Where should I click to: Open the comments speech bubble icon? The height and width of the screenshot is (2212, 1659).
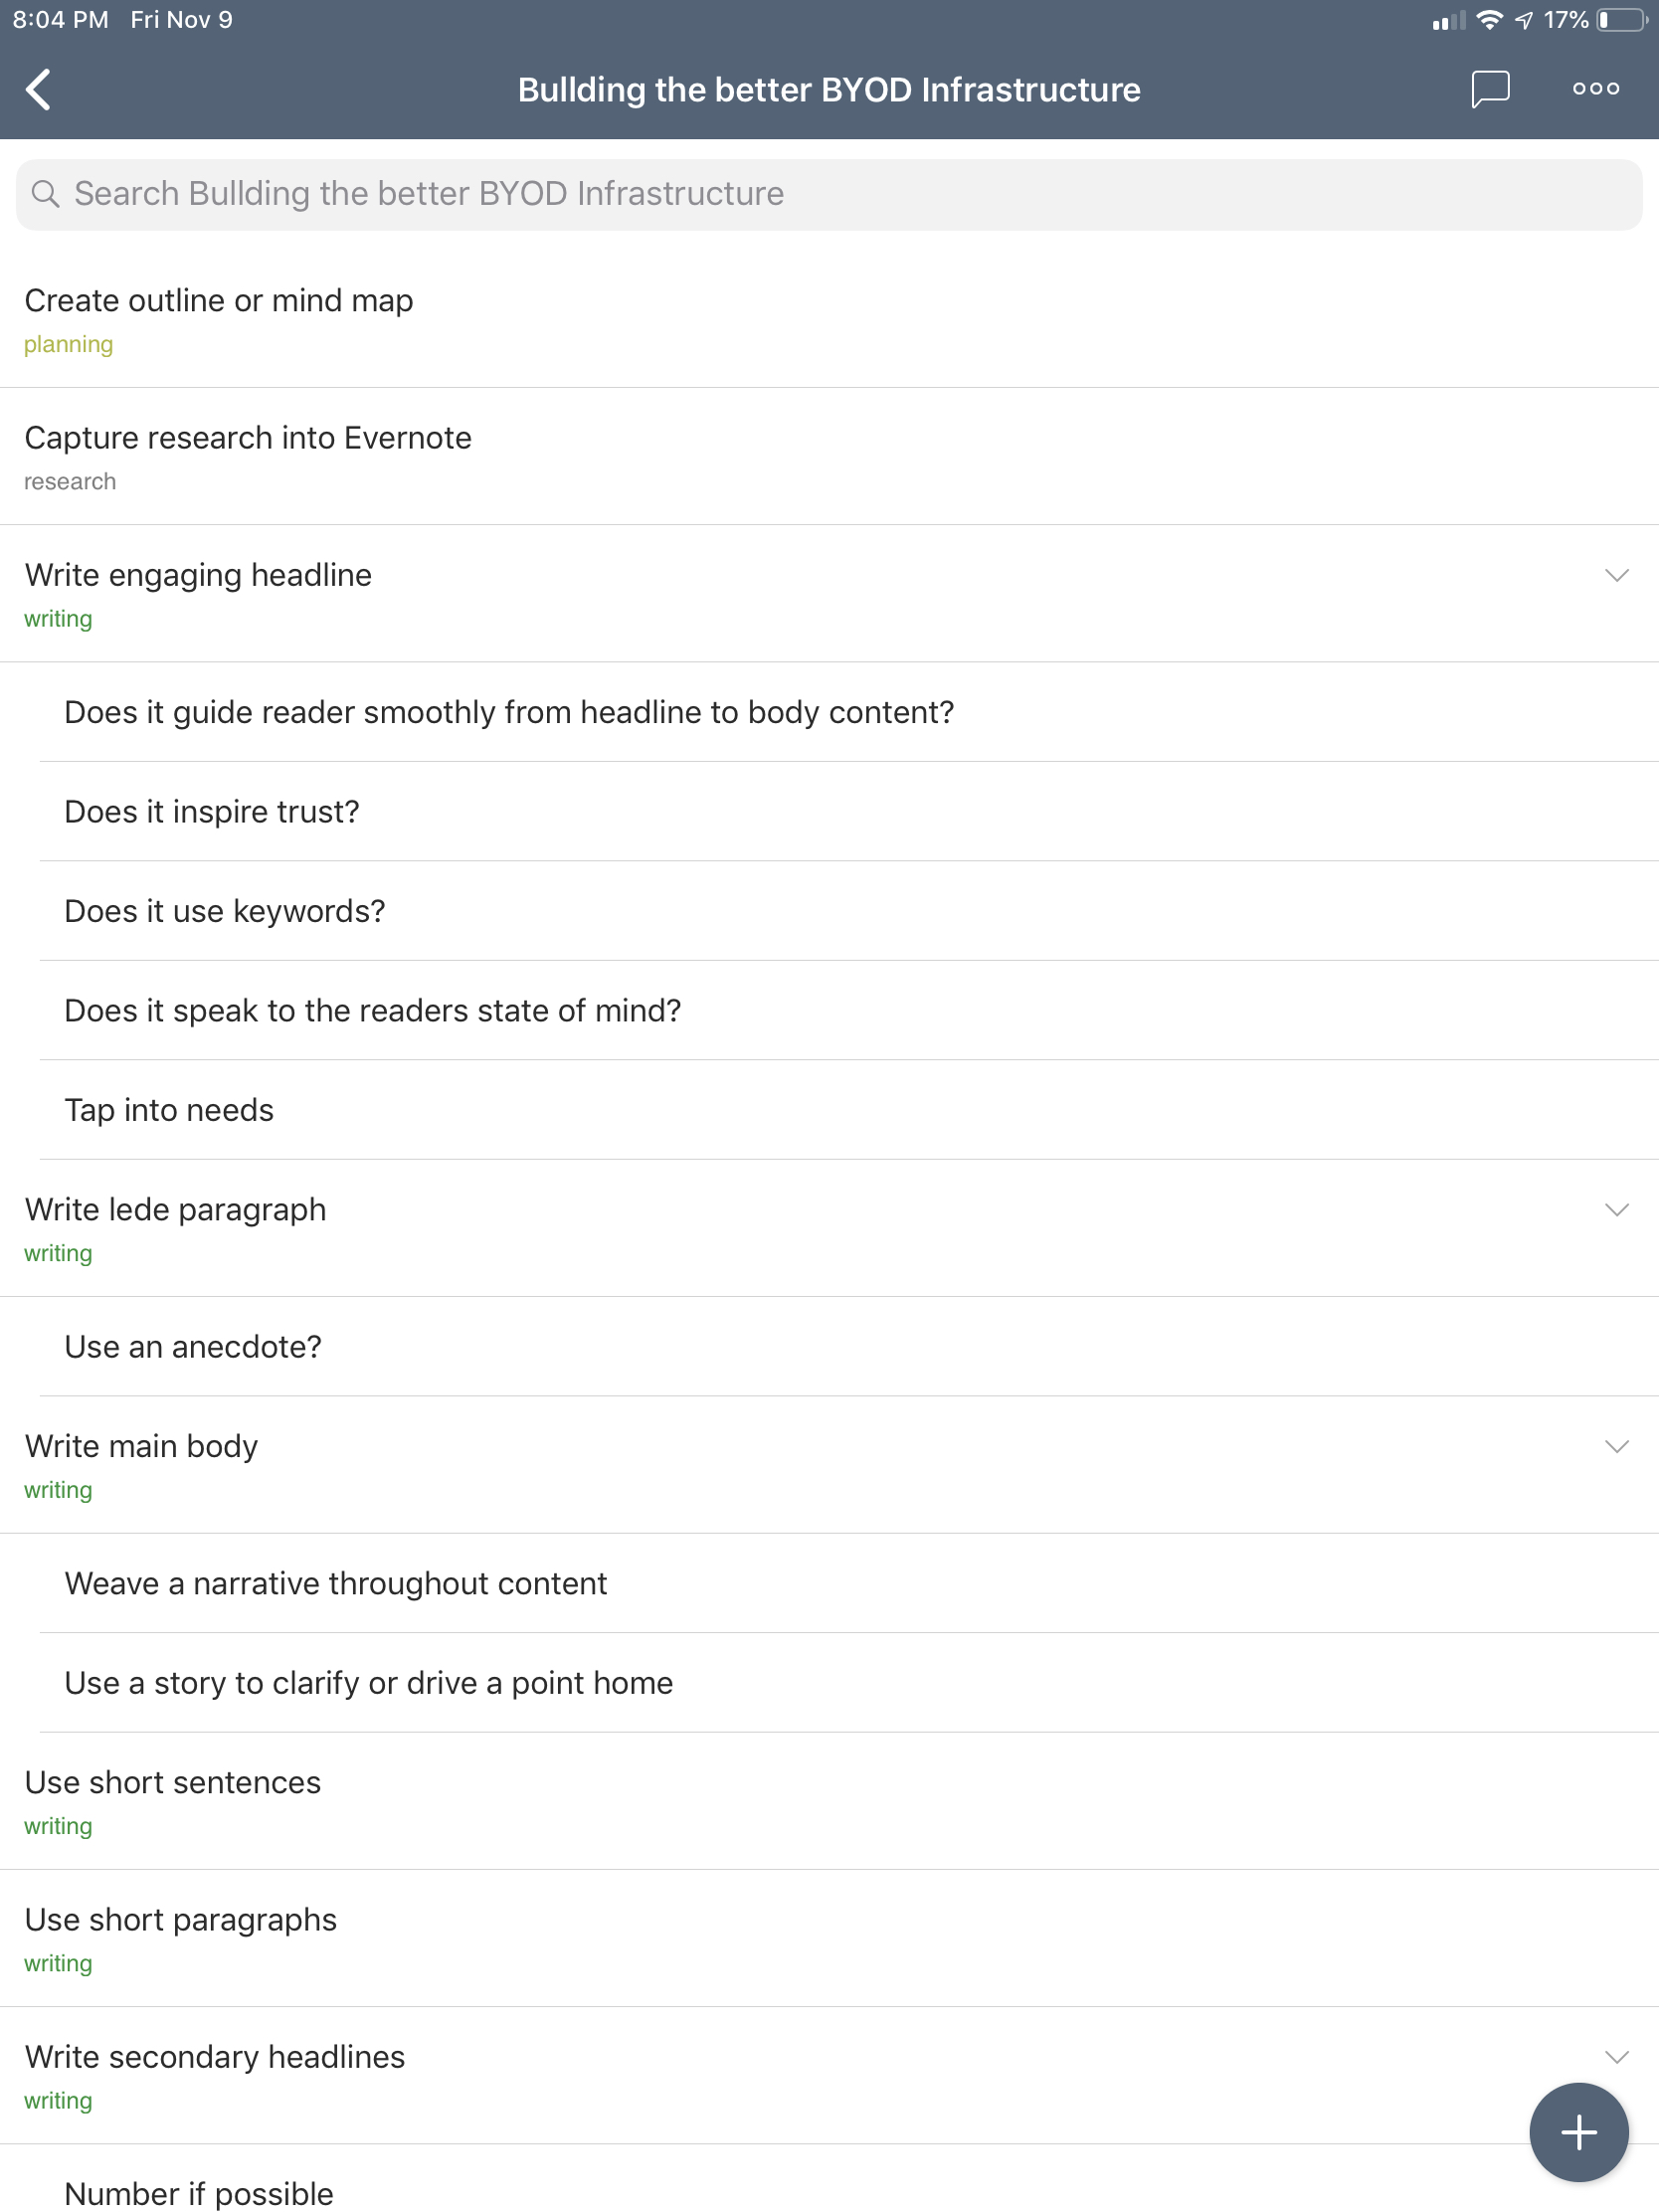click(1489, 89)
